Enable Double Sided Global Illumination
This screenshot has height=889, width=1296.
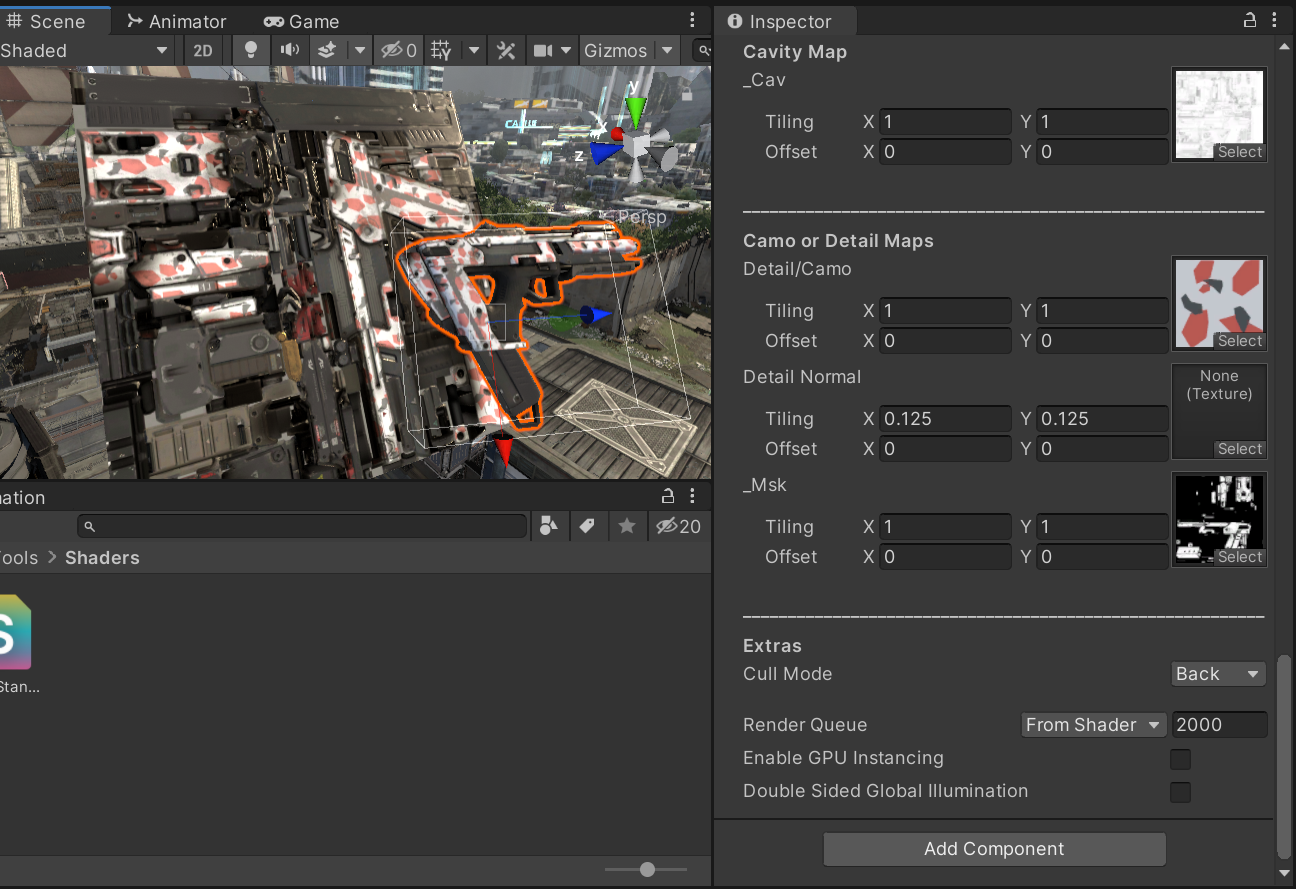coord(1180,792)
